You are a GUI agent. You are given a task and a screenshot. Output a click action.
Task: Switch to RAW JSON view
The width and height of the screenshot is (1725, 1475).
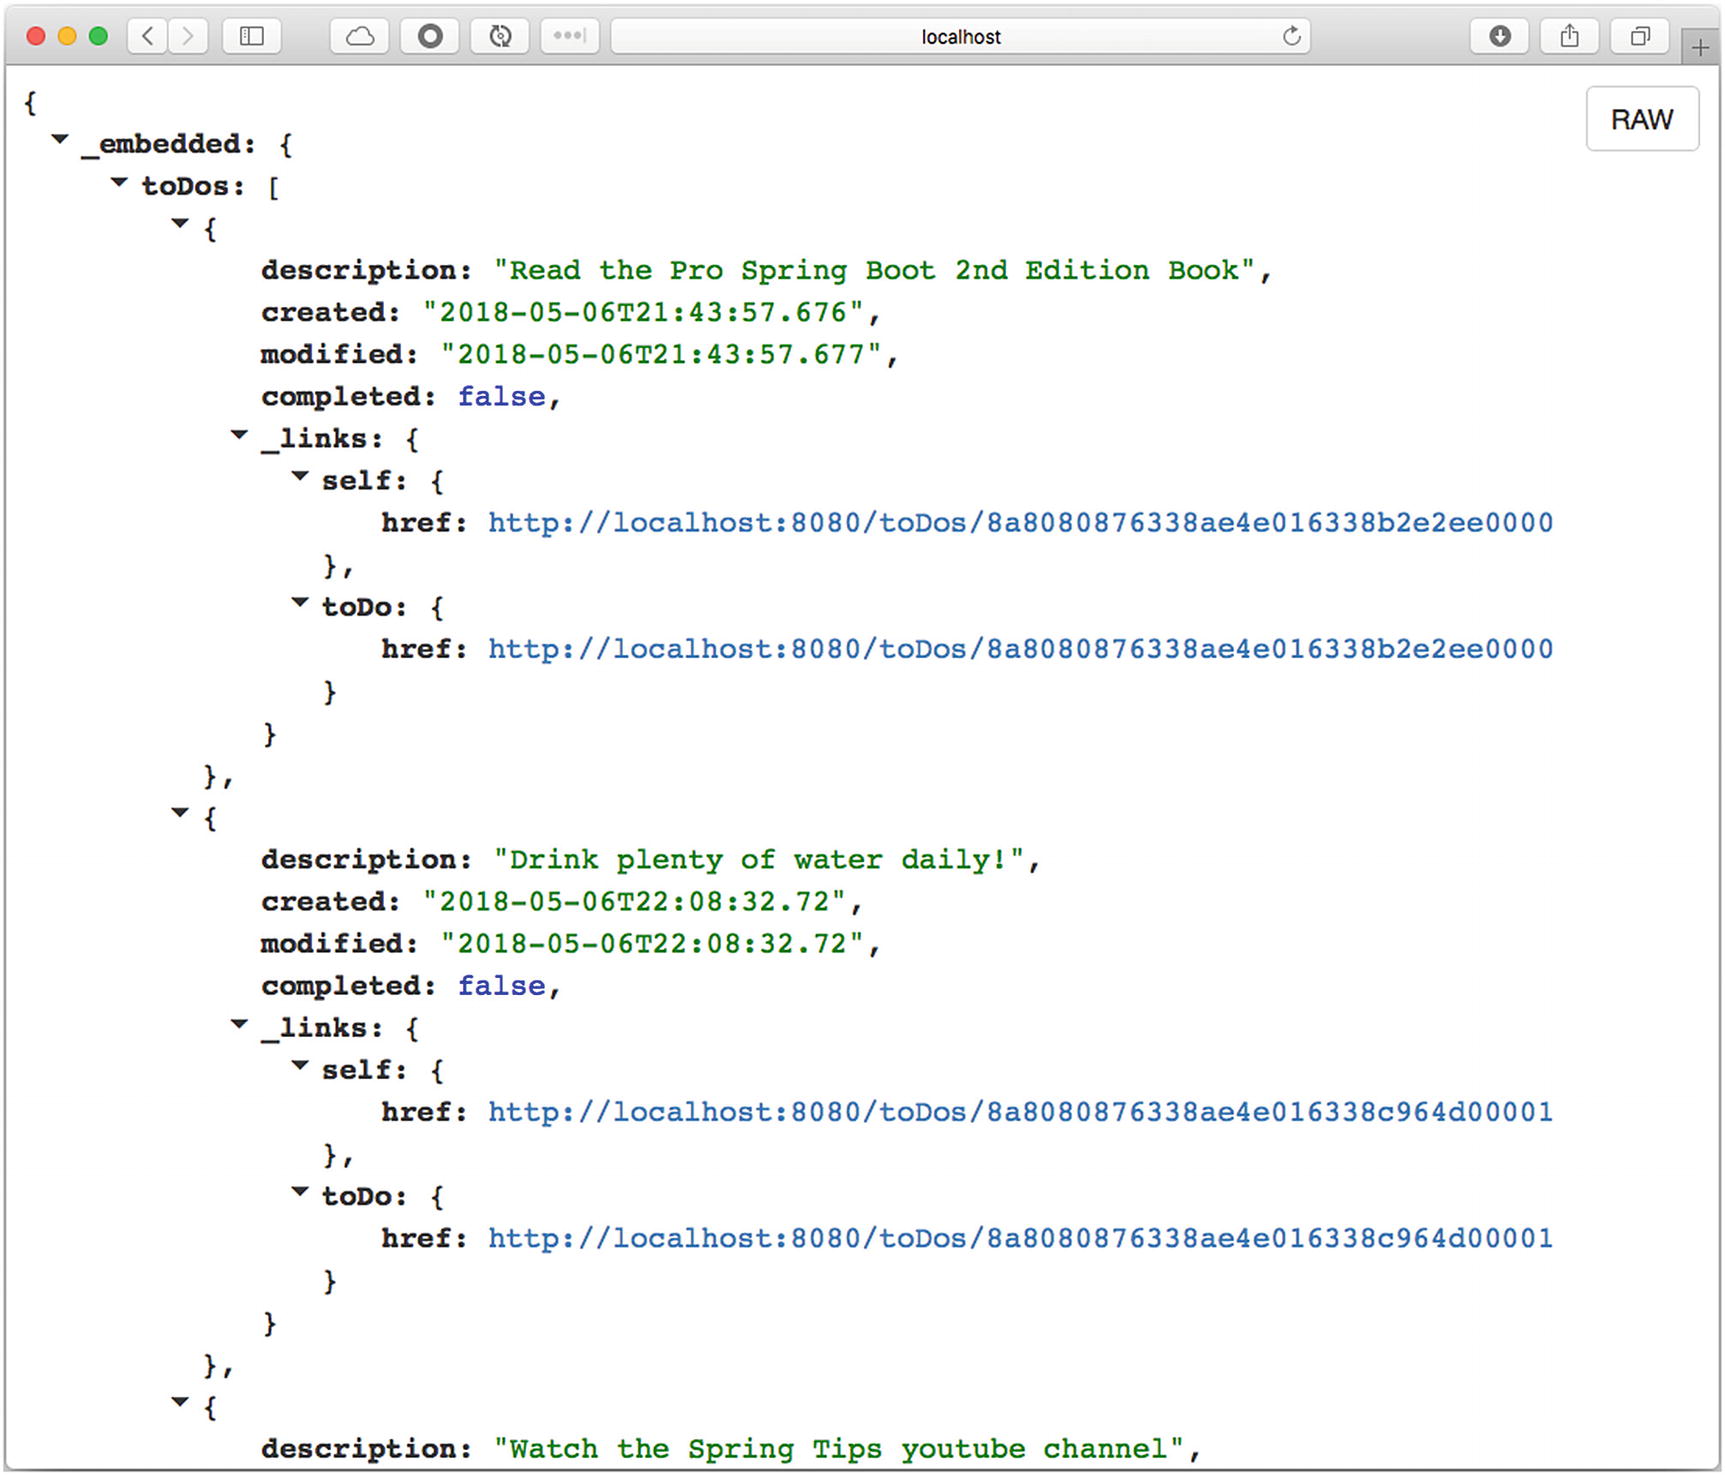tap(1641, 119)
